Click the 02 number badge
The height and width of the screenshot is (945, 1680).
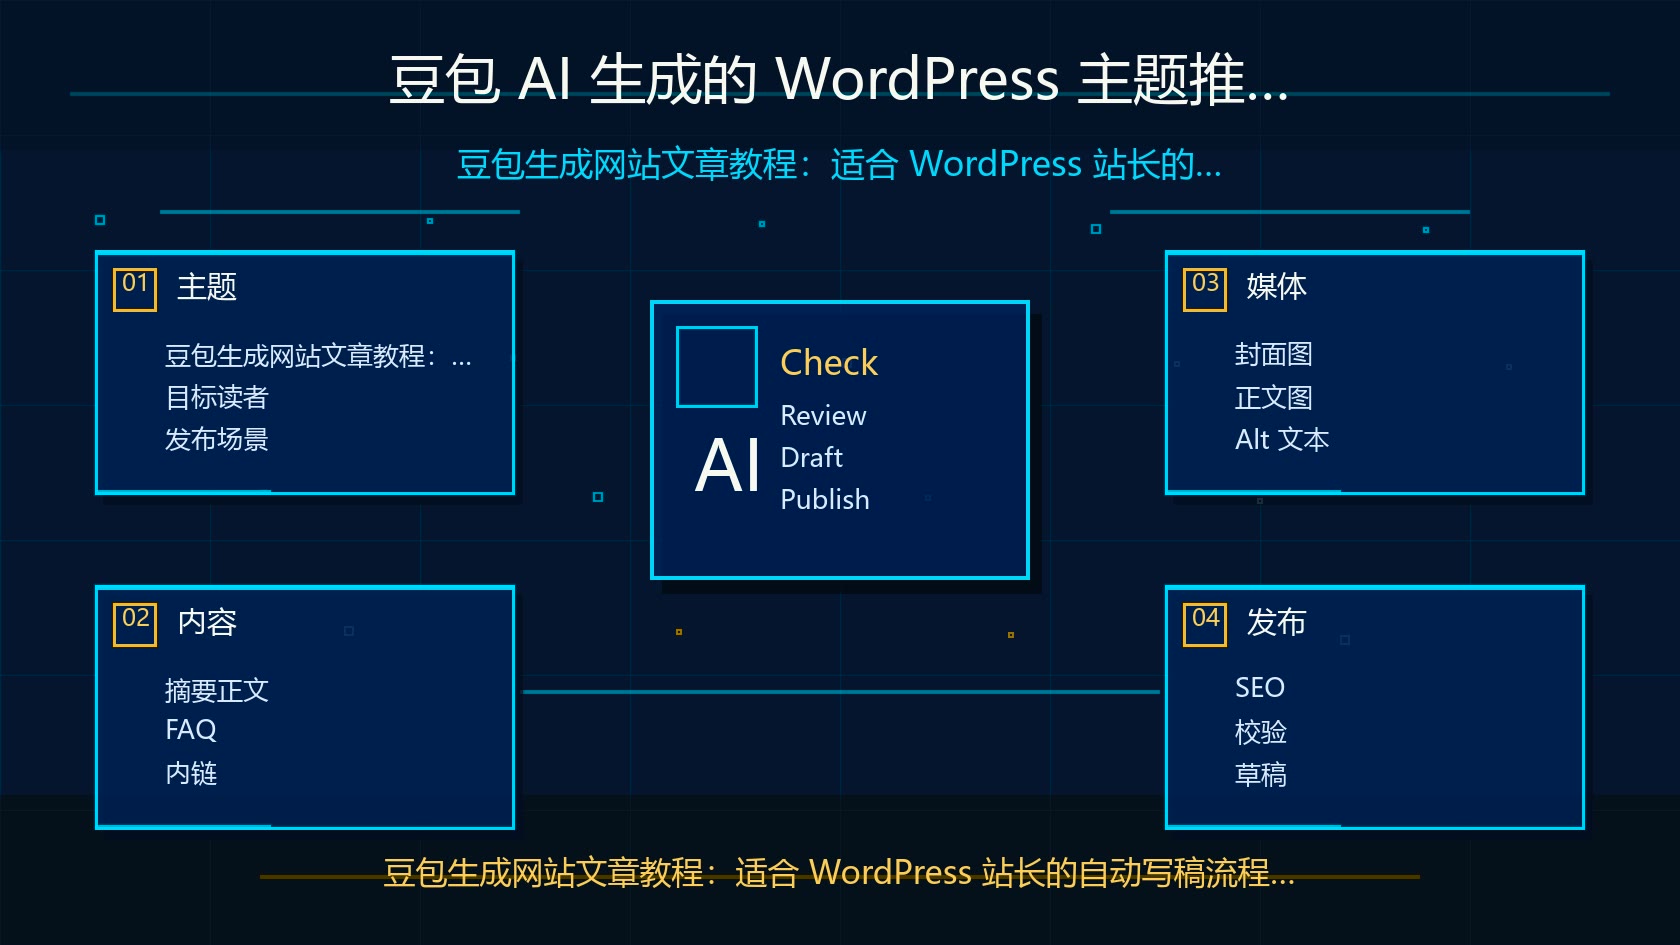coord(135,625)
